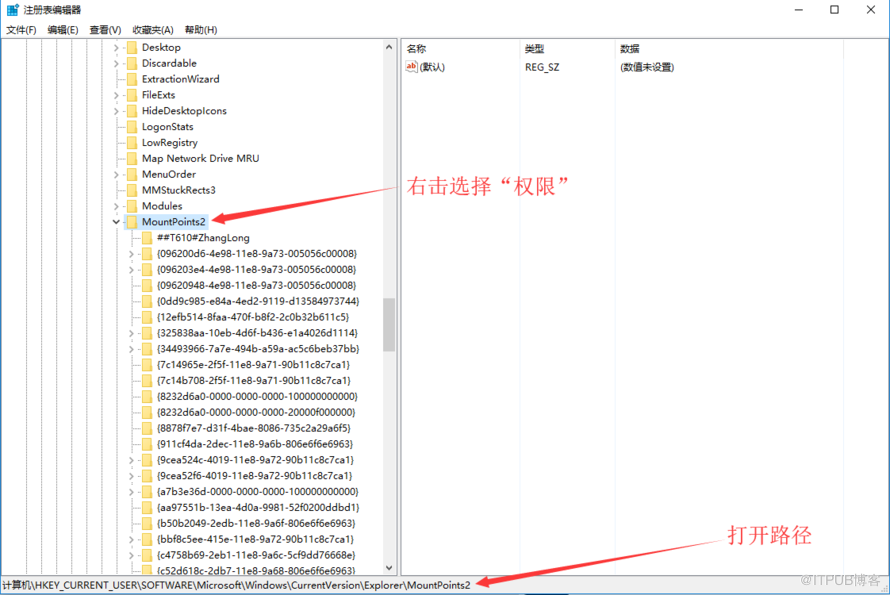Open the 帮助(H) menu

201,30
